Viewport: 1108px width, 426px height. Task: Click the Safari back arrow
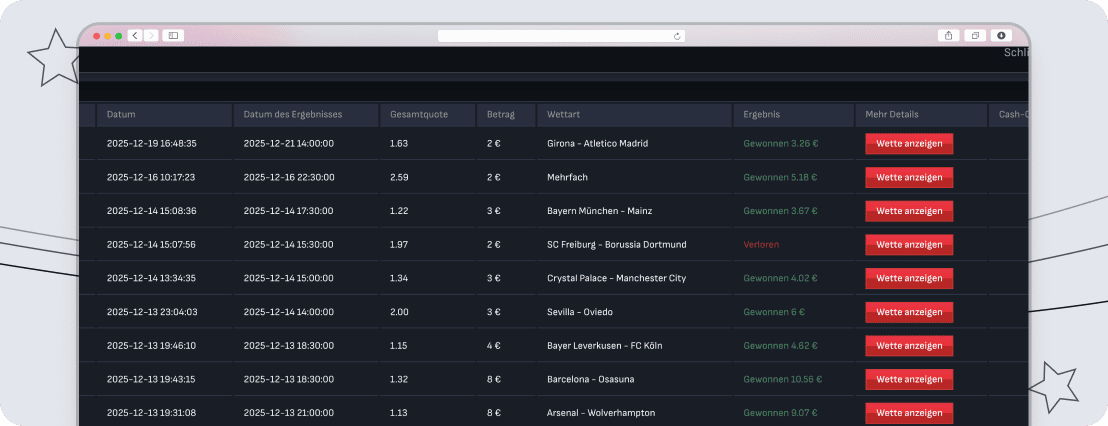[135, 35]
